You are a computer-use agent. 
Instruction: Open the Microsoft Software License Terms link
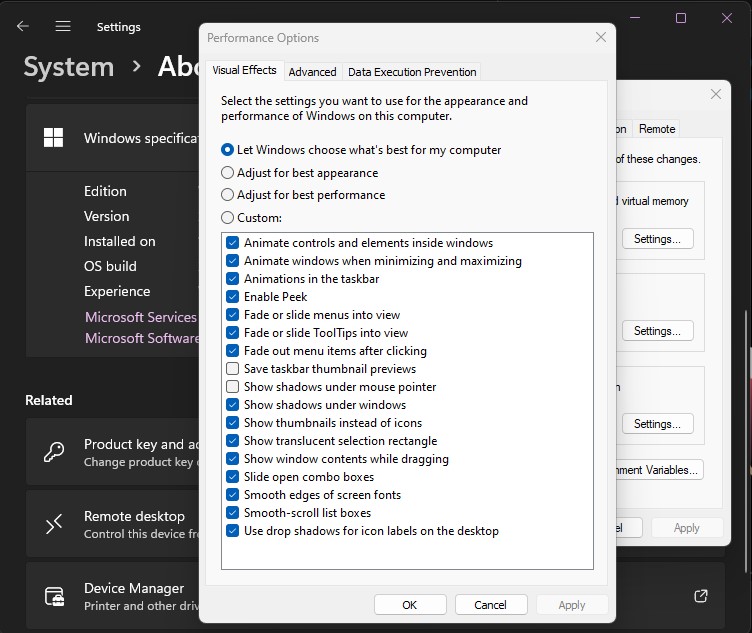tap(141, 338)
